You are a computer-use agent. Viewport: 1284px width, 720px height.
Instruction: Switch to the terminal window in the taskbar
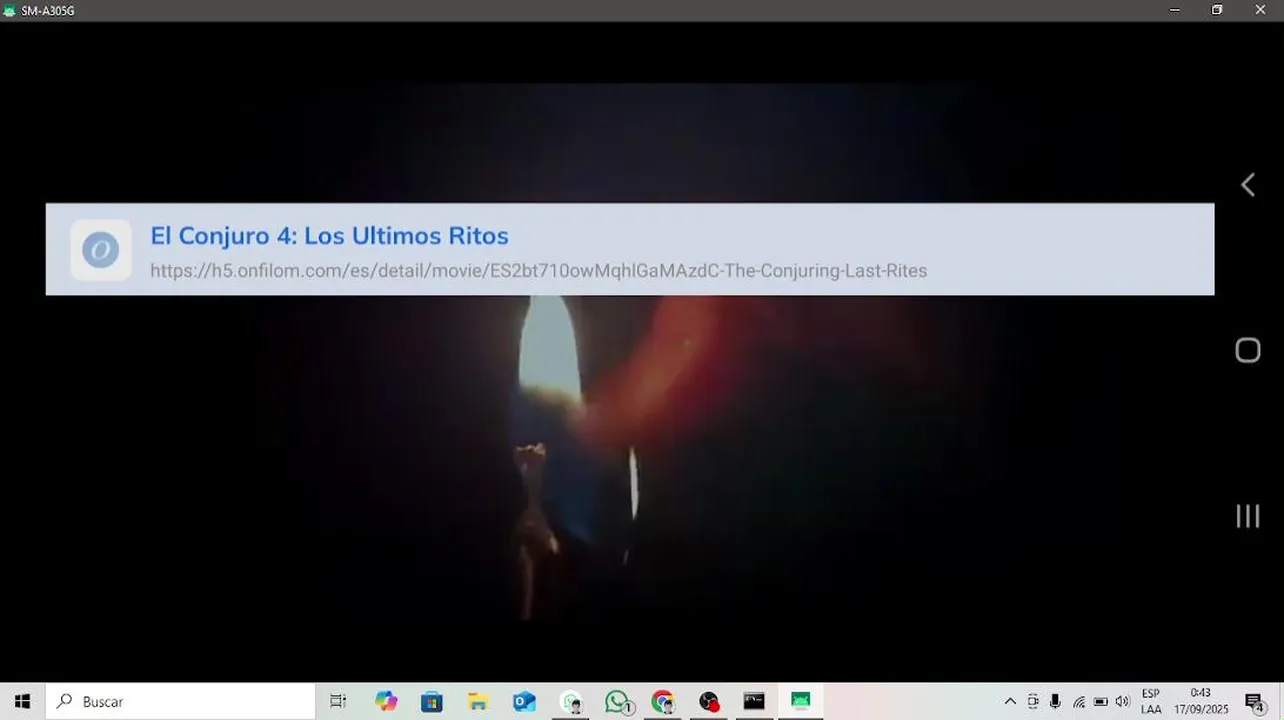pos(754,702)
